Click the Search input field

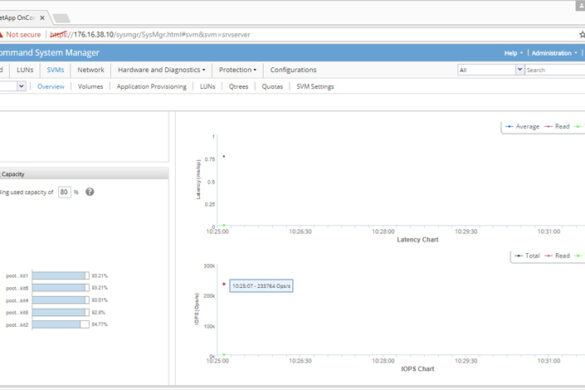point(555,70)
